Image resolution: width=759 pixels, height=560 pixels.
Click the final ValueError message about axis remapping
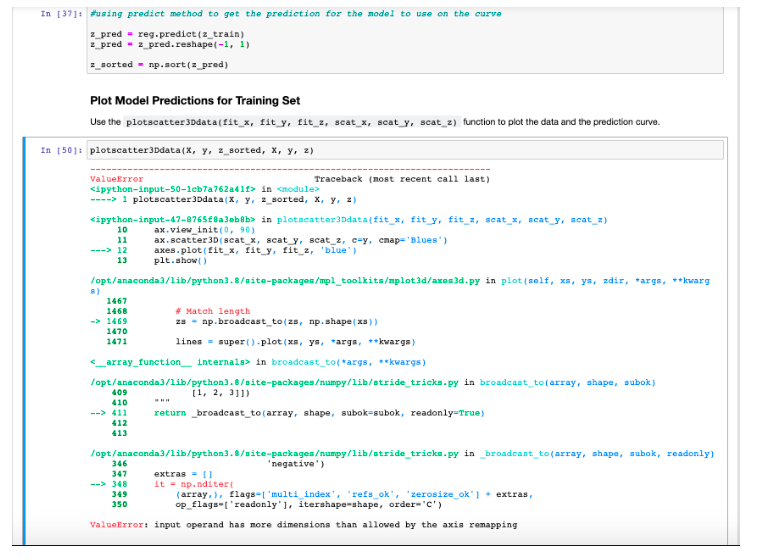point(304,525)
